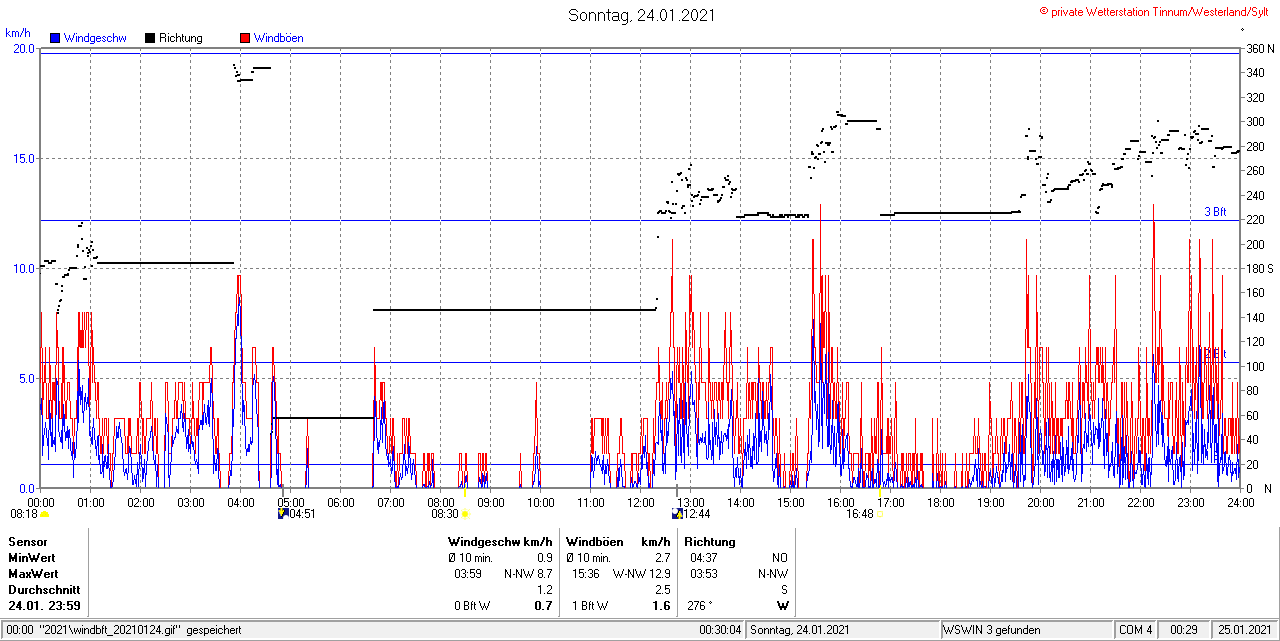
Task: Click the Sensor table header
Action: click(28, 542)
